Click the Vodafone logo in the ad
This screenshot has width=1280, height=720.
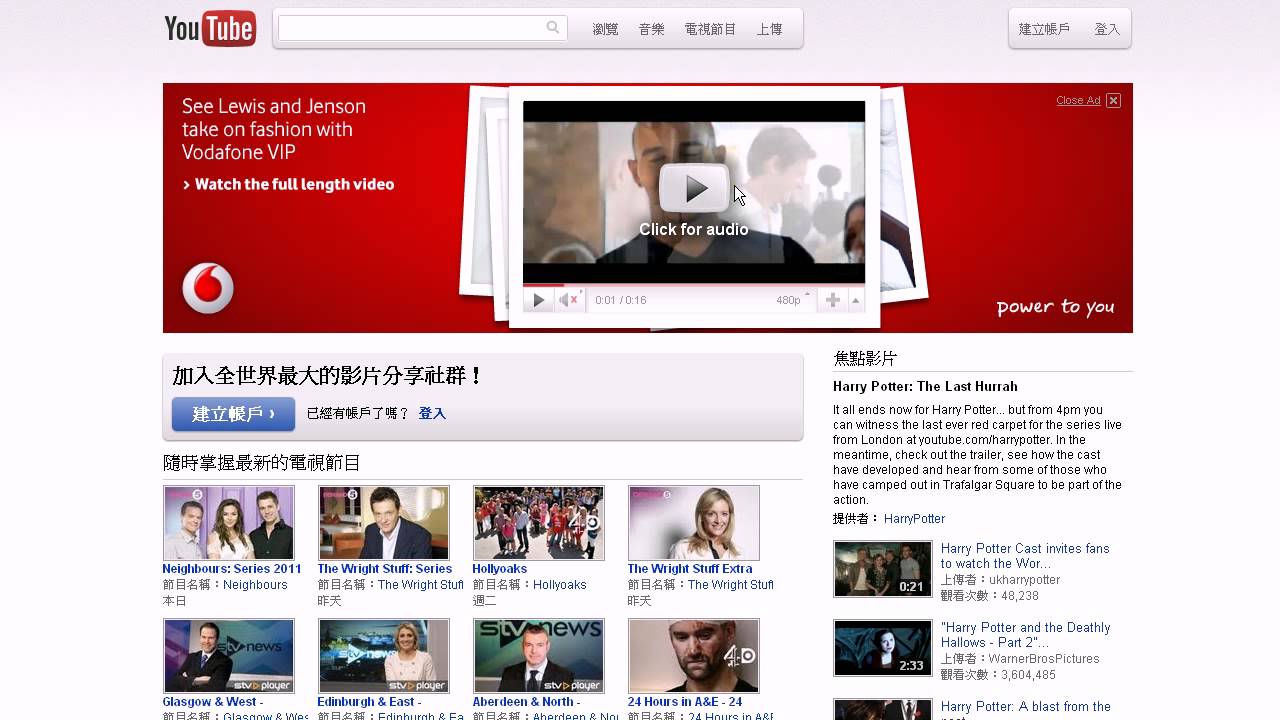coord(208,289)
